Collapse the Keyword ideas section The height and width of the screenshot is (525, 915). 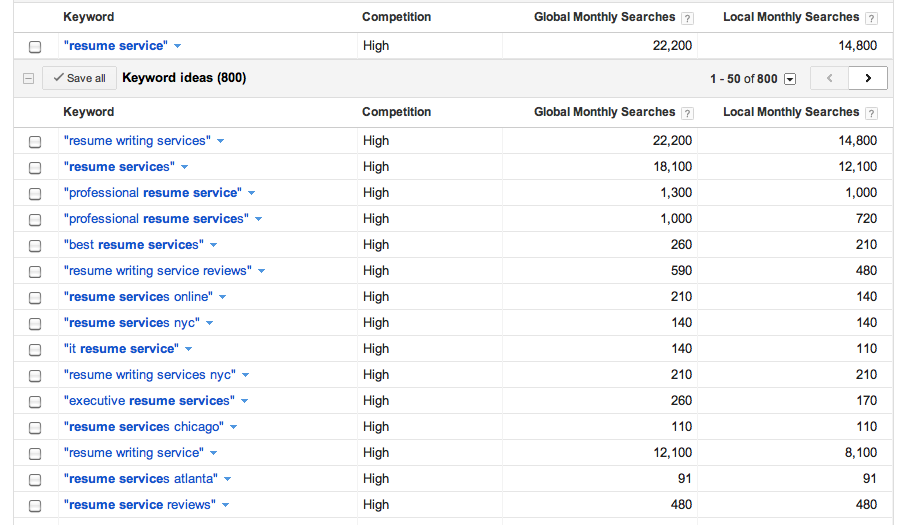pyautogui.click(x=28, y=78)
